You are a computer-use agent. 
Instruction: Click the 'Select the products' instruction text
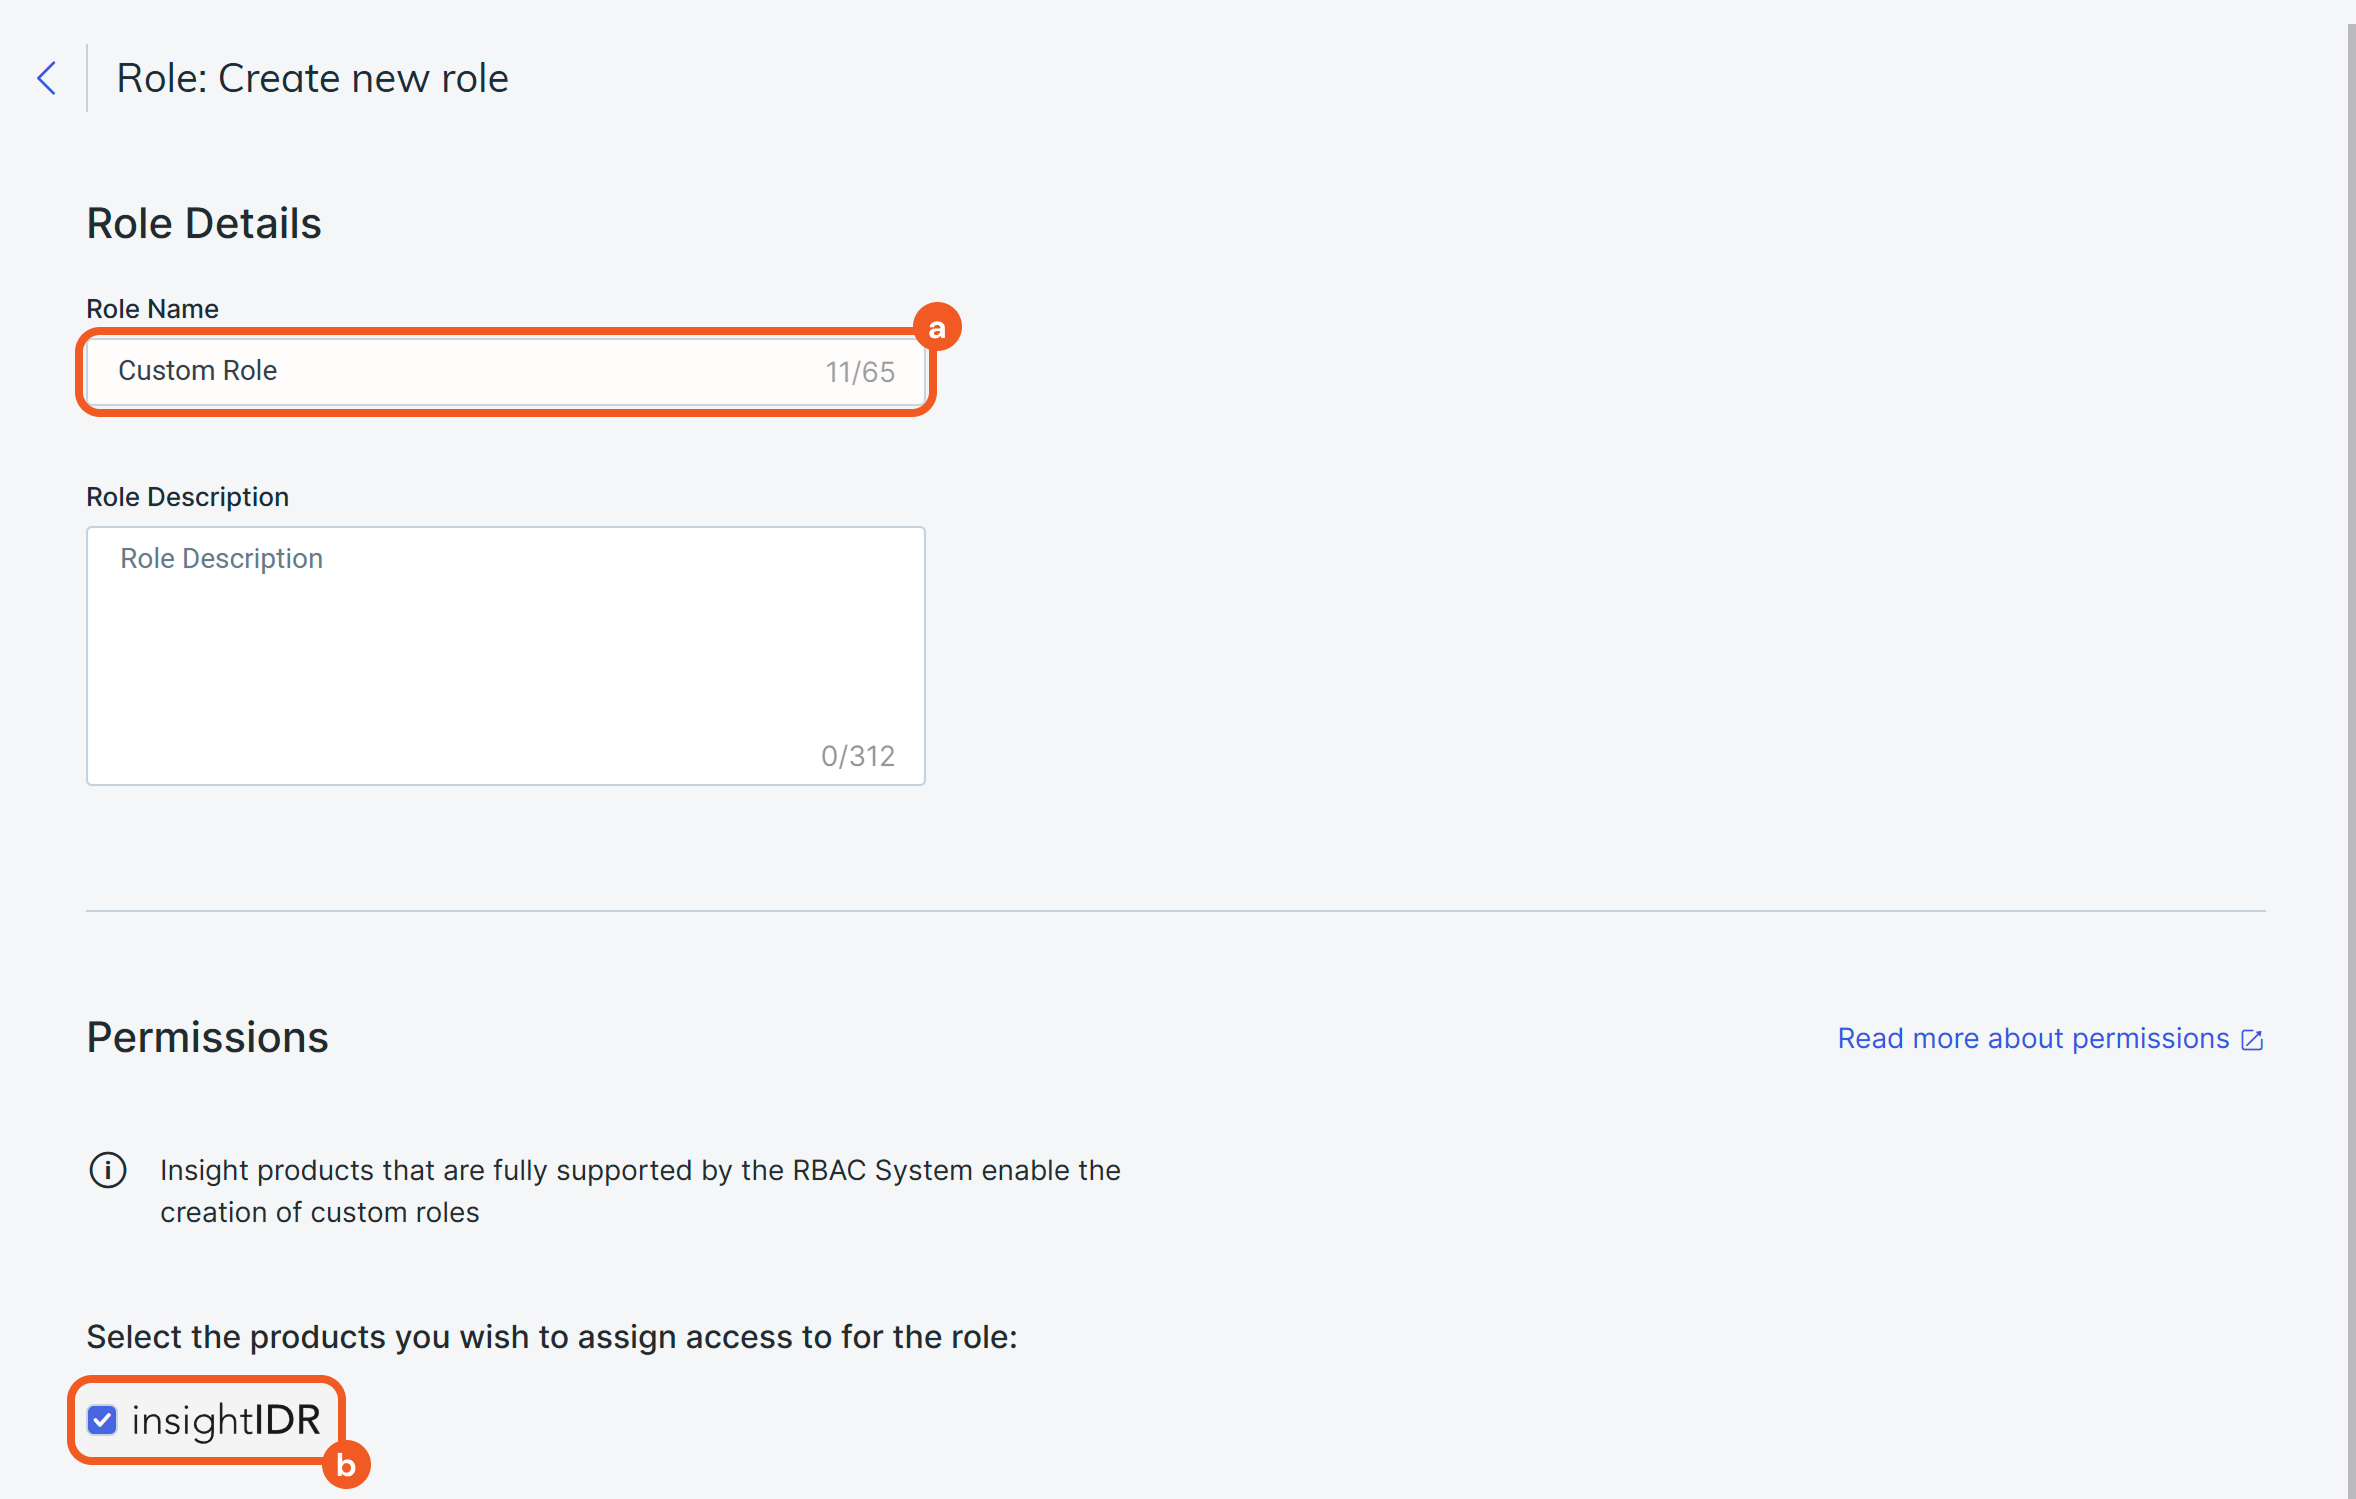click(x=551, y=1337)
